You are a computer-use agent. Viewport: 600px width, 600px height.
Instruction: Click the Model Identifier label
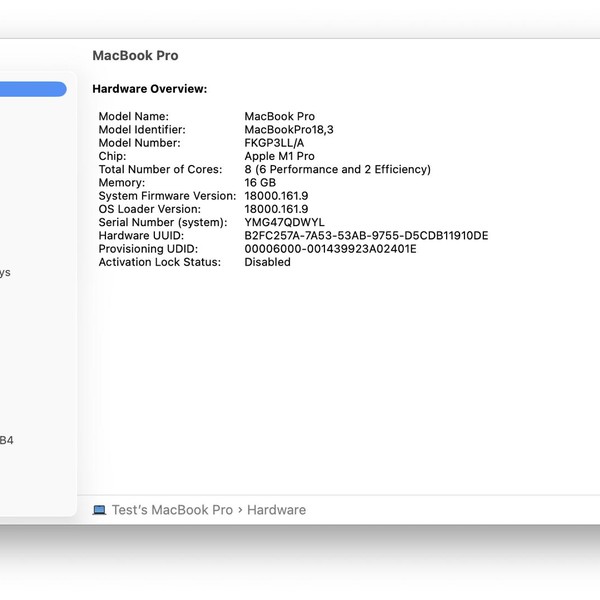(x=142, y=130)
